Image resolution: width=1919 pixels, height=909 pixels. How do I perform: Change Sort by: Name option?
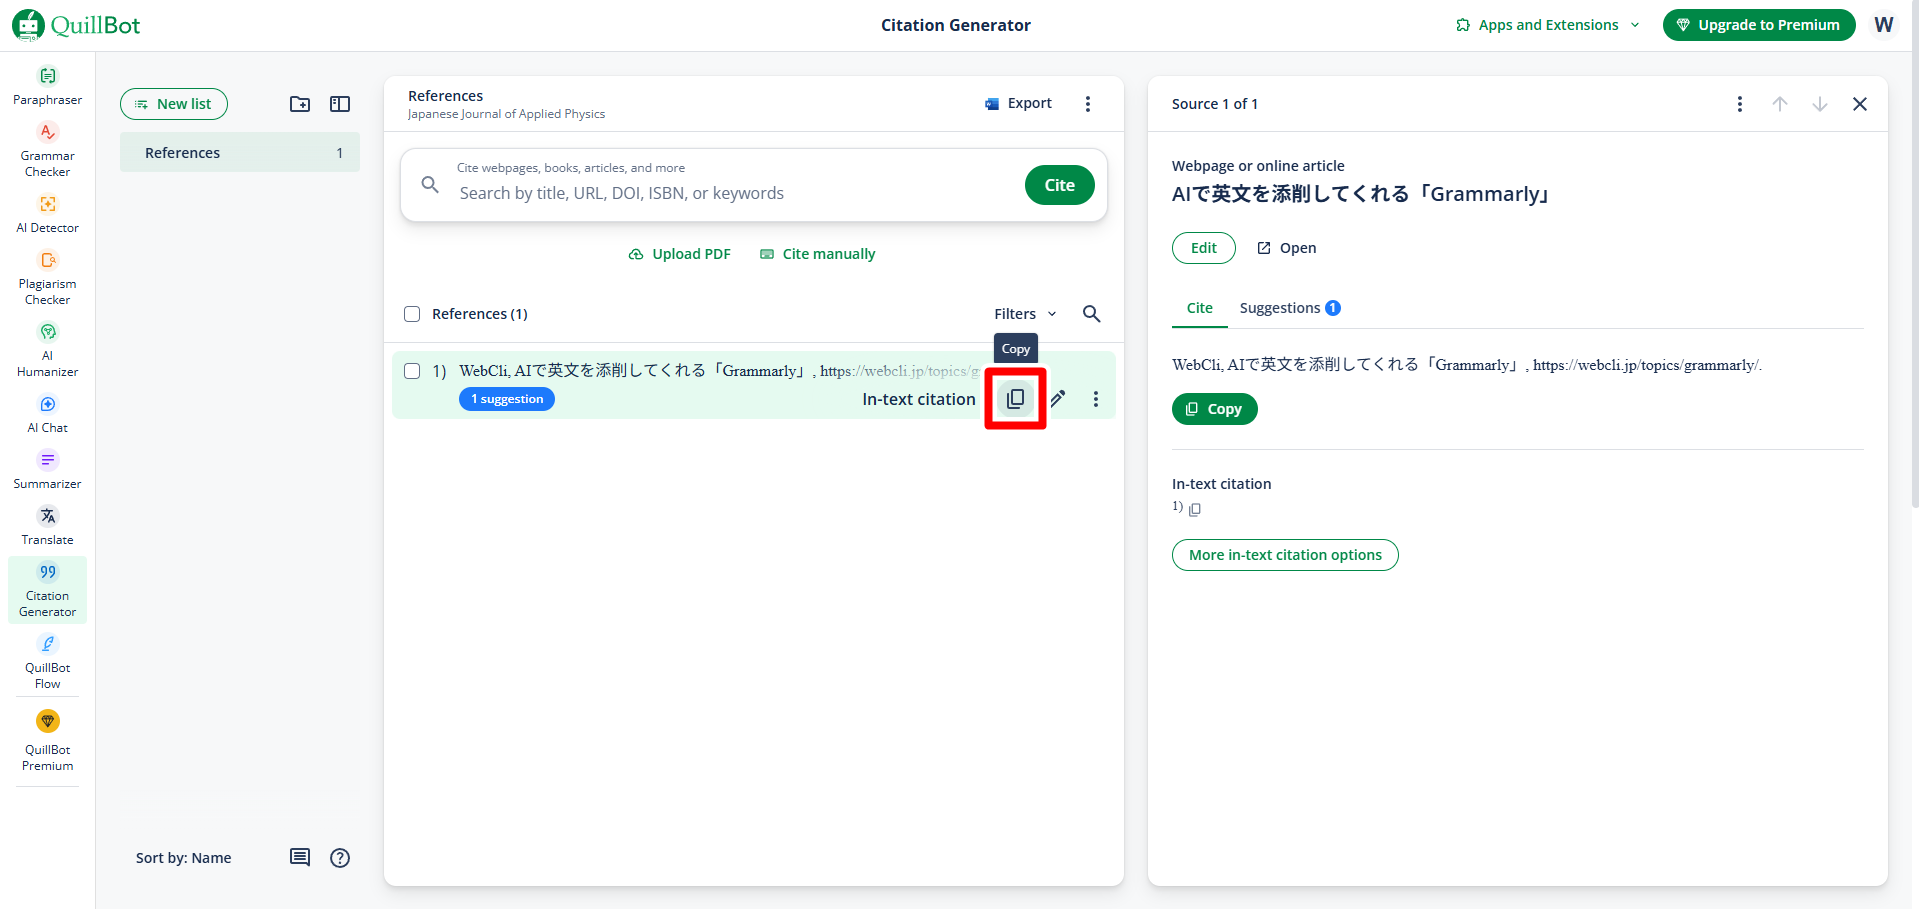point(184,858)
